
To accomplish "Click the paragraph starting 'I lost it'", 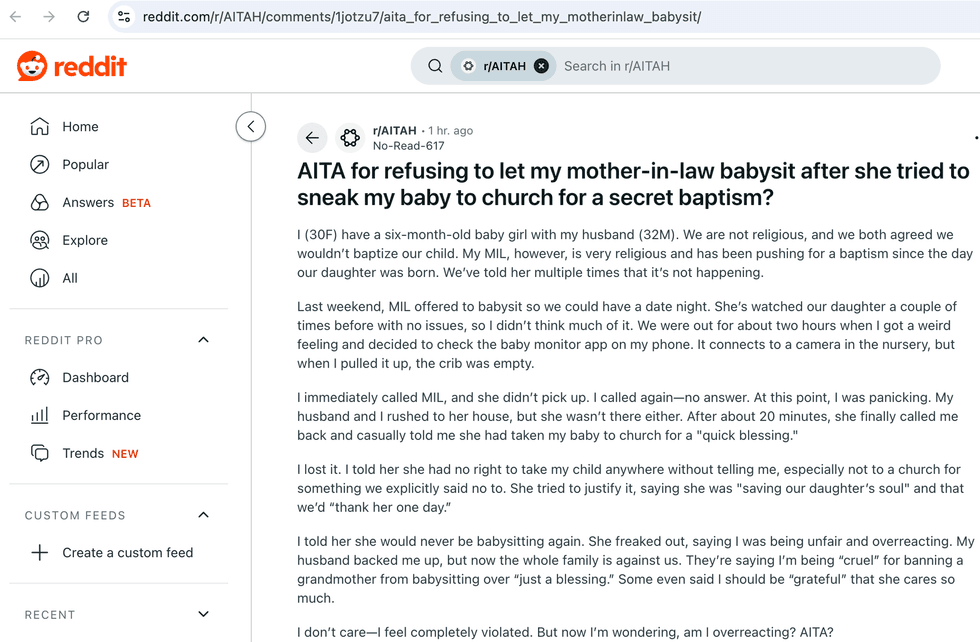I will click(x=631, y=488).
